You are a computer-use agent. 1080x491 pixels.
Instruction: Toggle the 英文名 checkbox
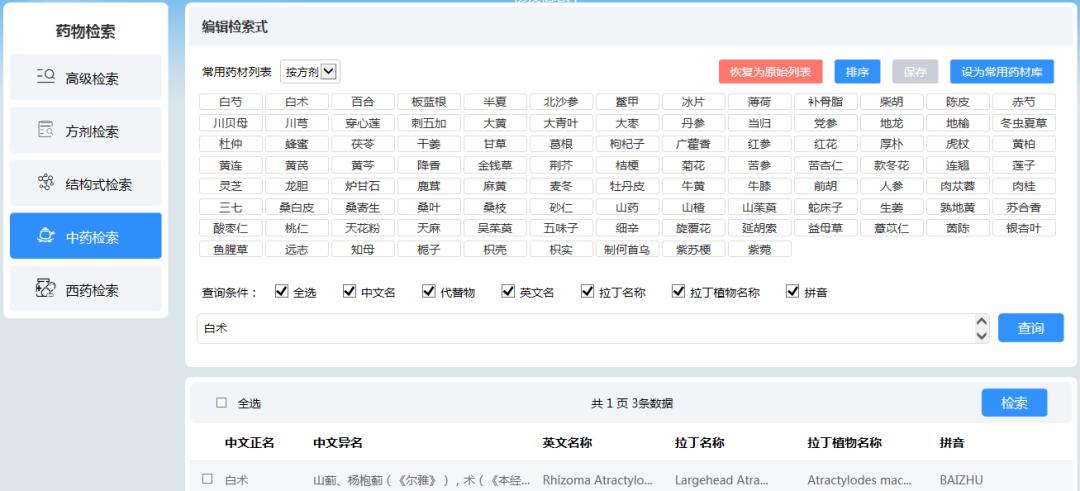point(508,291)
